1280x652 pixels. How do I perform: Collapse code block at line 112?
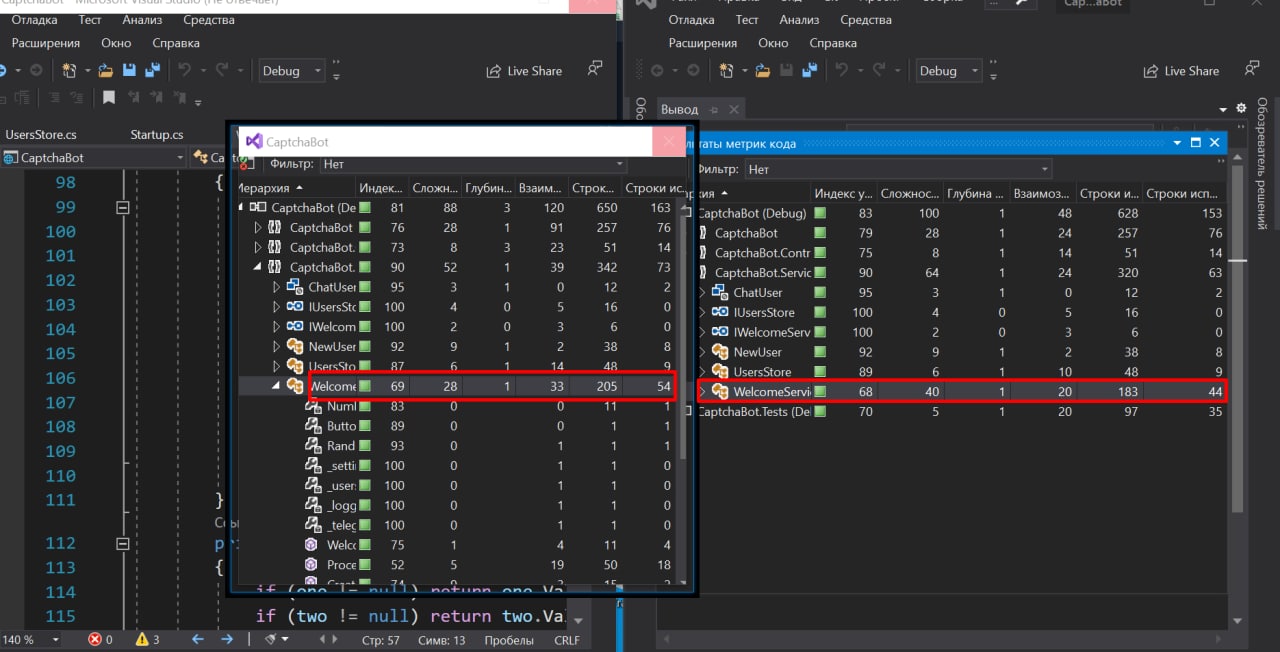[x=123, y=543]
